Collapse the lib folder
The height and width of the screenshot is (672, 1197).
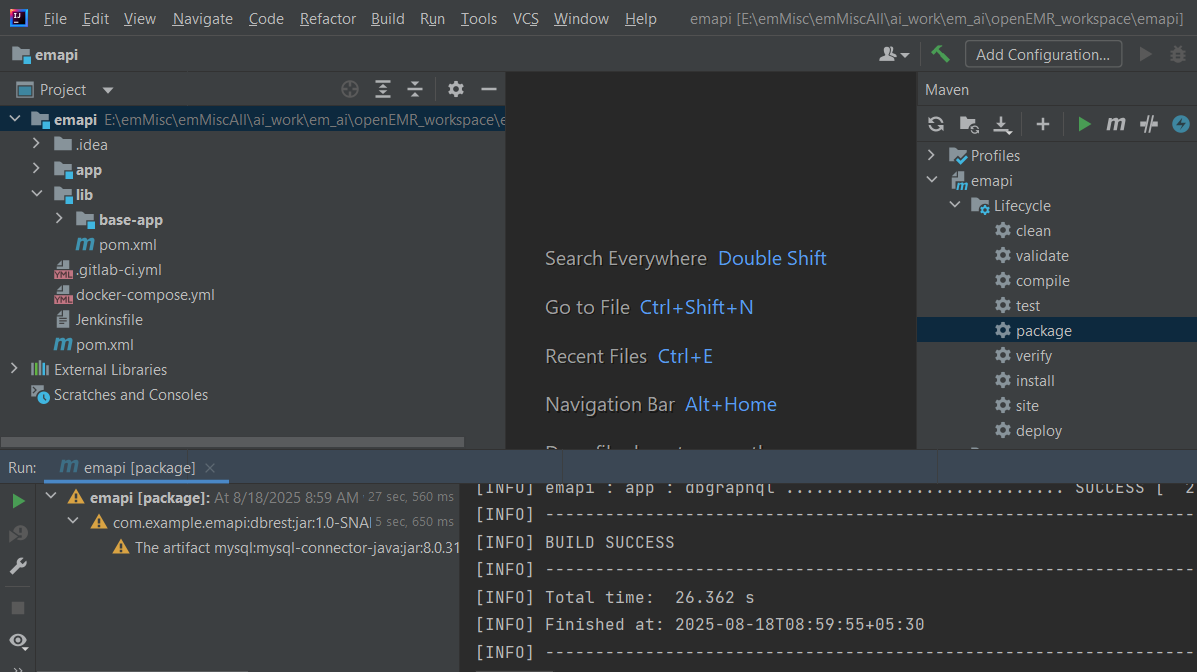click(36, 194)
